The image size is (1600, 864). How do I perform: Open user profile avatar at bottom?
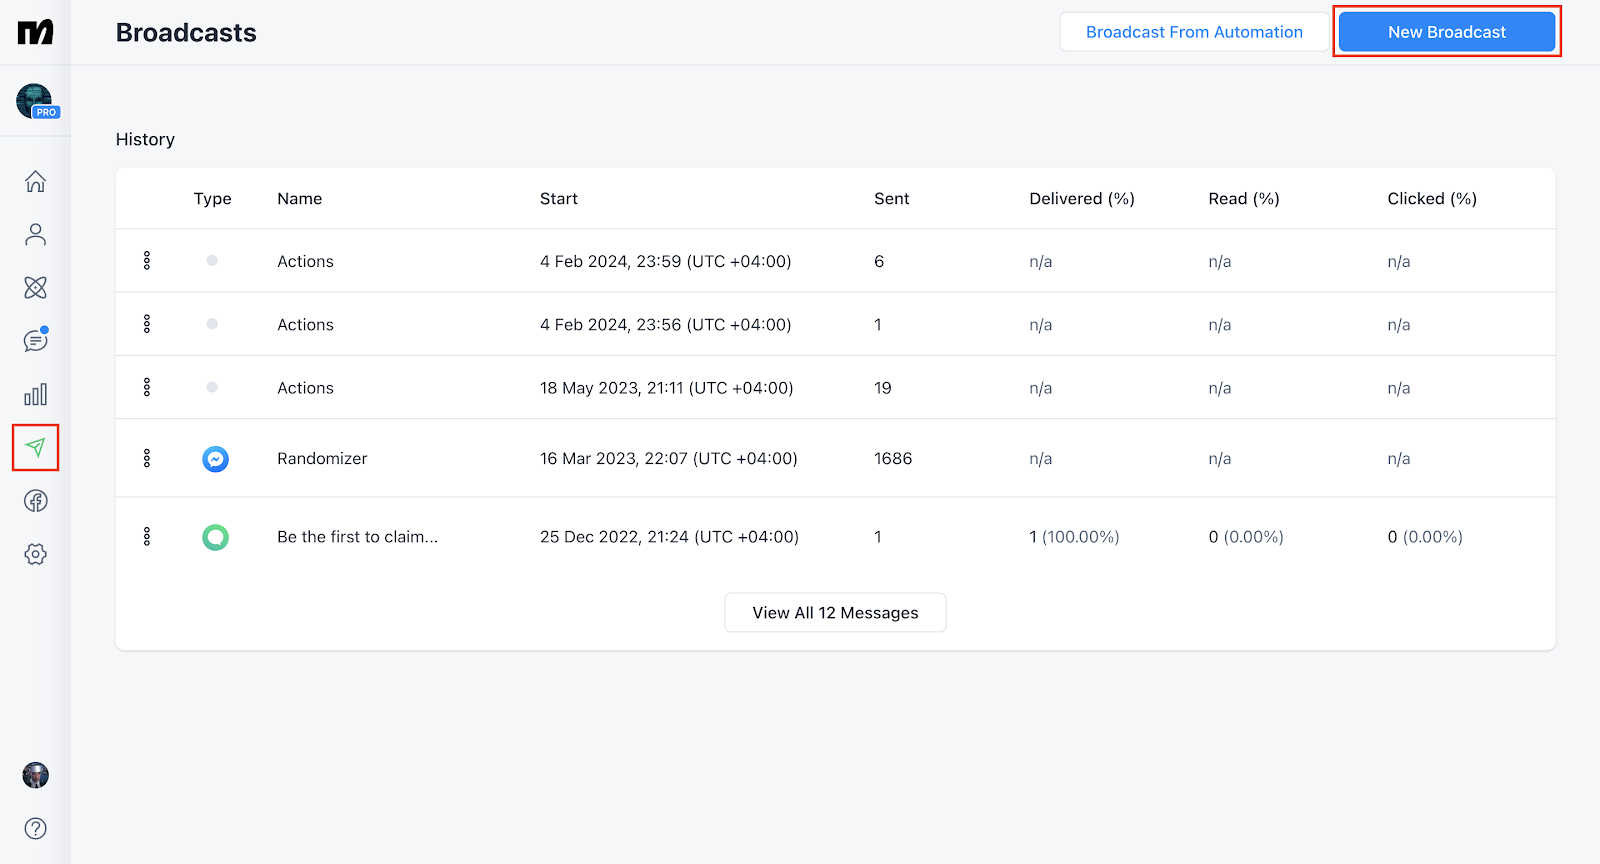pos(35,775)
